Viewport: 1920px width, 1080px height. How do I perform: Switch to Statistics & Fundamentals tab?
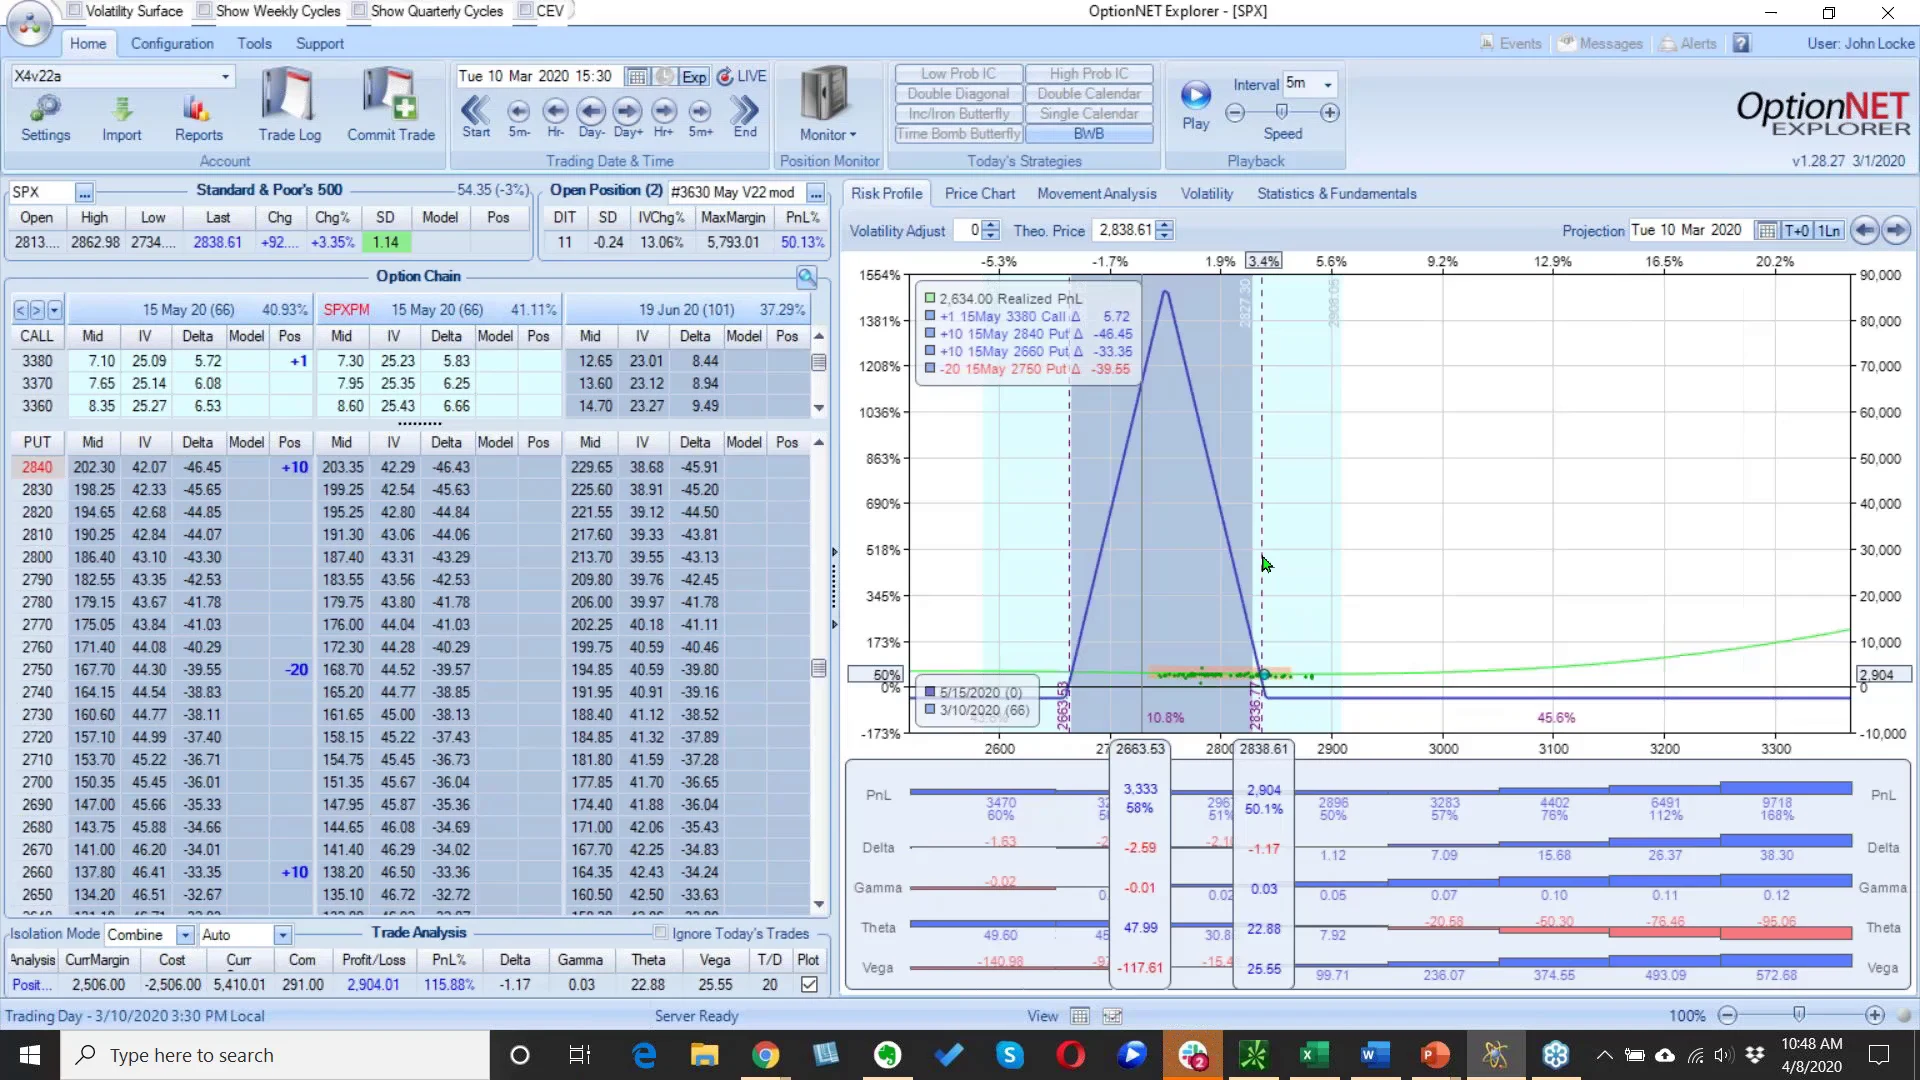[1336, 194]
